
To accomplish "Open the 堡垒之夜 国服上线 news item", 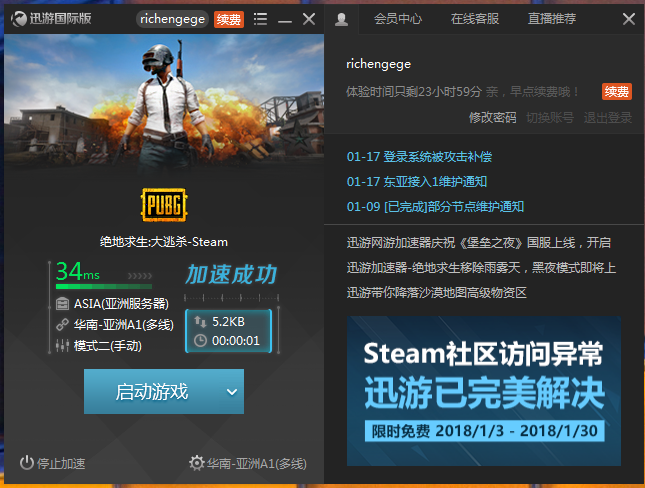I will (478, 243).
